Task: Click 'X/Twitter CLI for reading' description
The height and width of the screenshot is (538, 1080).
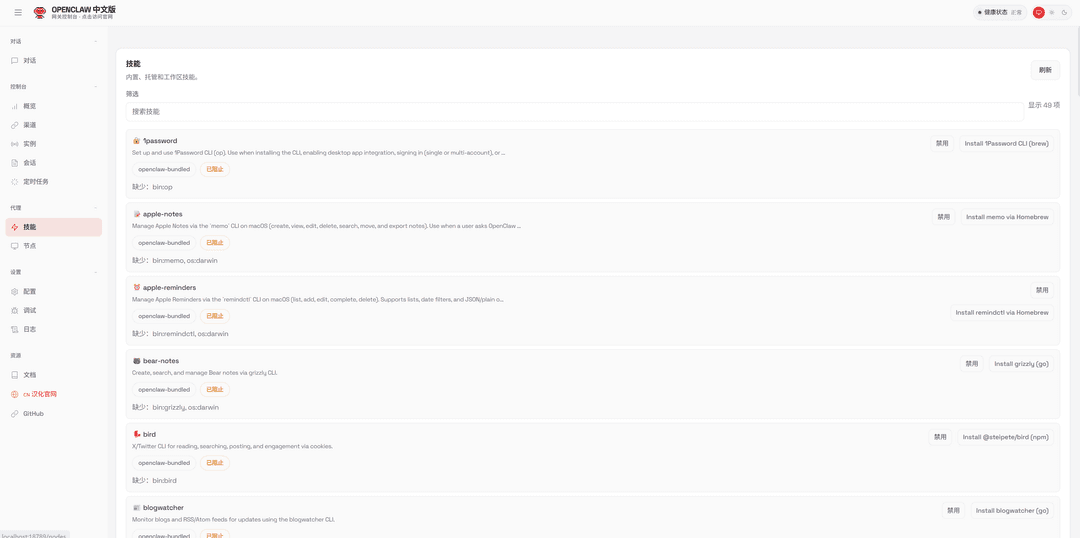Action: point(232,446)
